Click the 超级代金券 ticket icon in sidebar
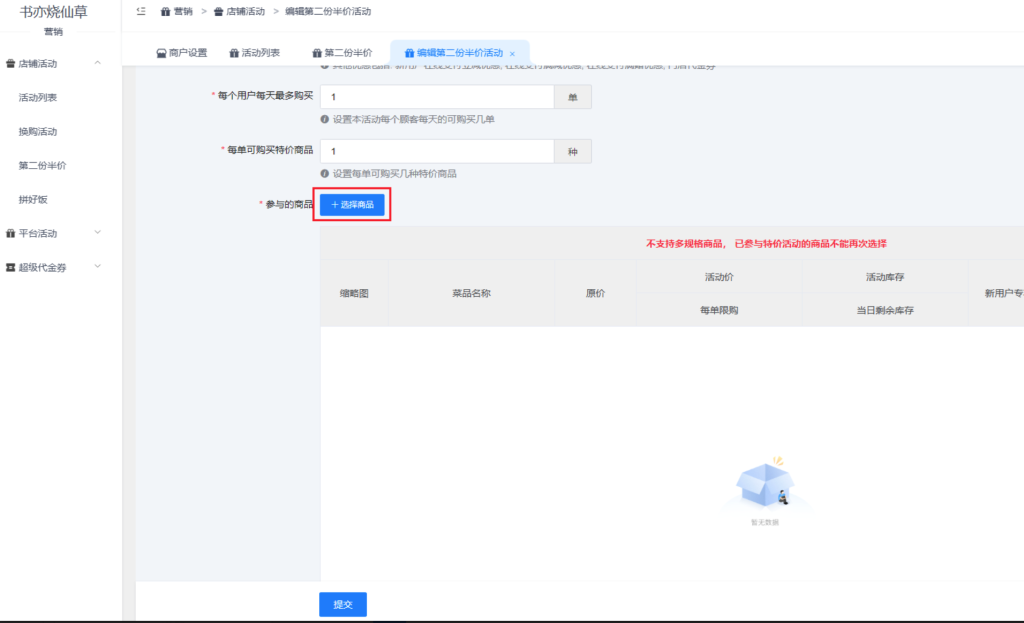Screen dimensions: 1024x623 click(10, 268)
